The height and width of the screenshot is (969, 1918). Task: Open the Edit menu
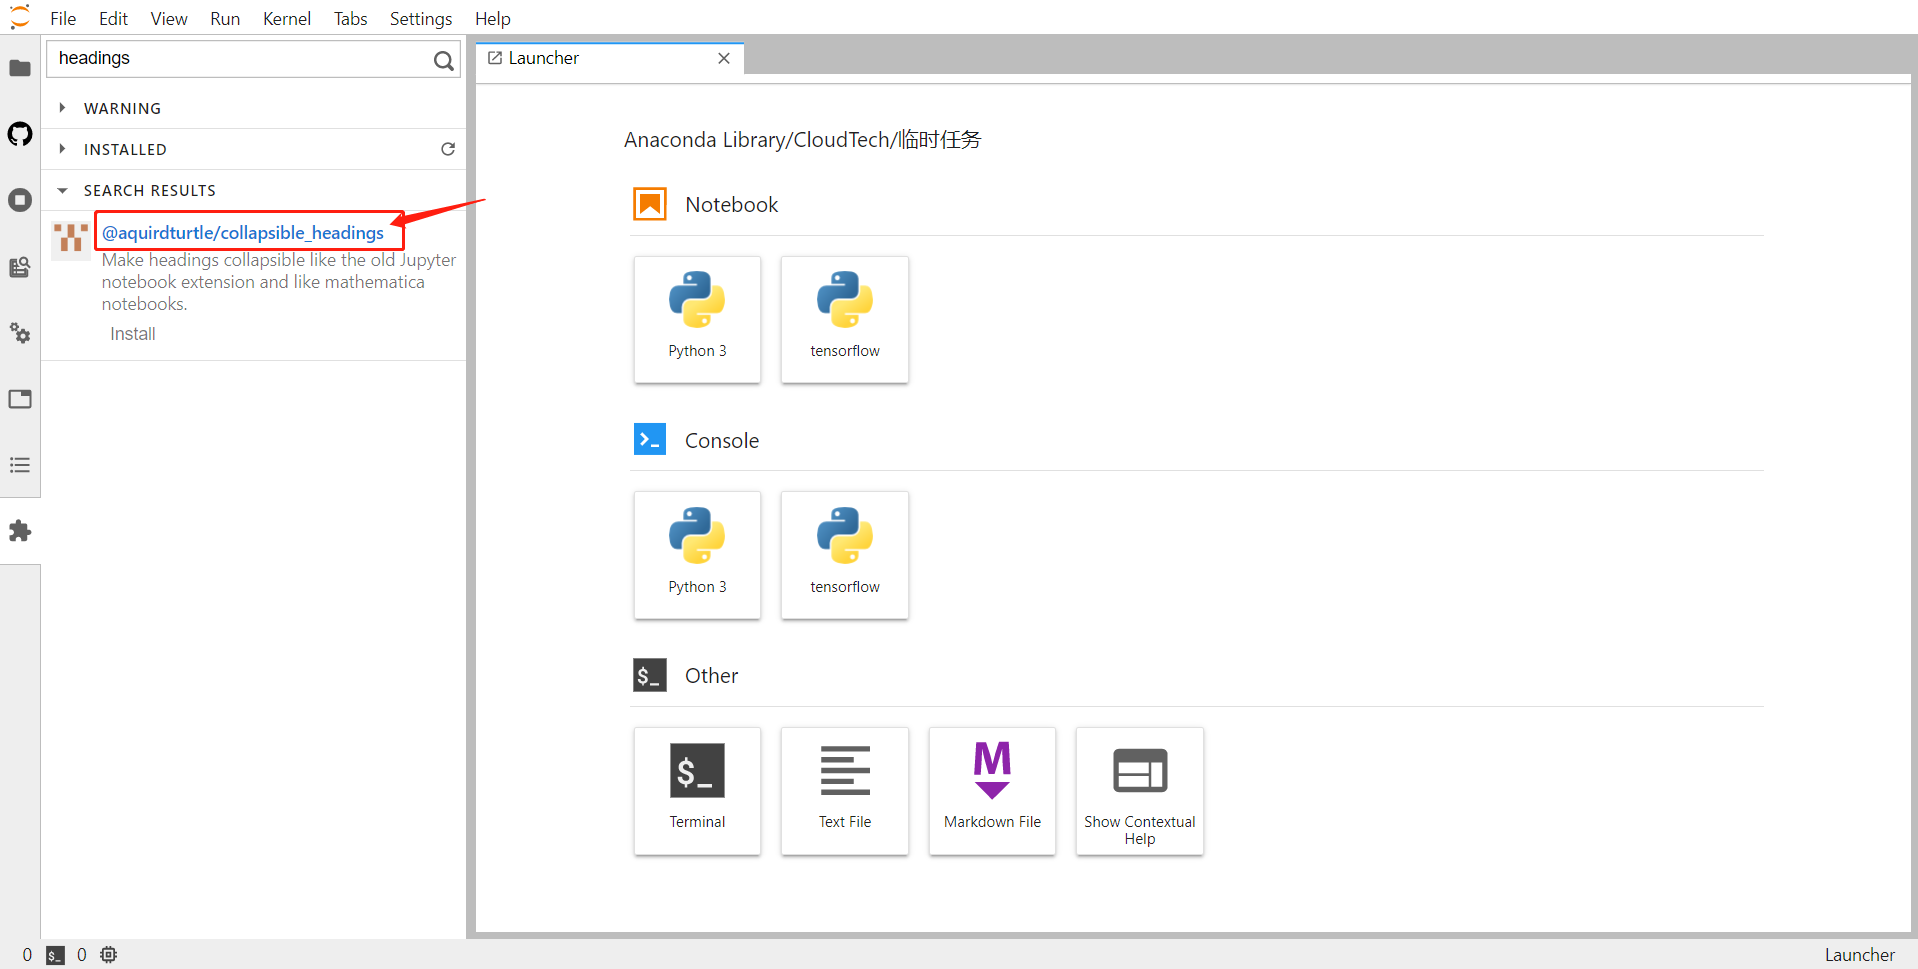point(113,18)
